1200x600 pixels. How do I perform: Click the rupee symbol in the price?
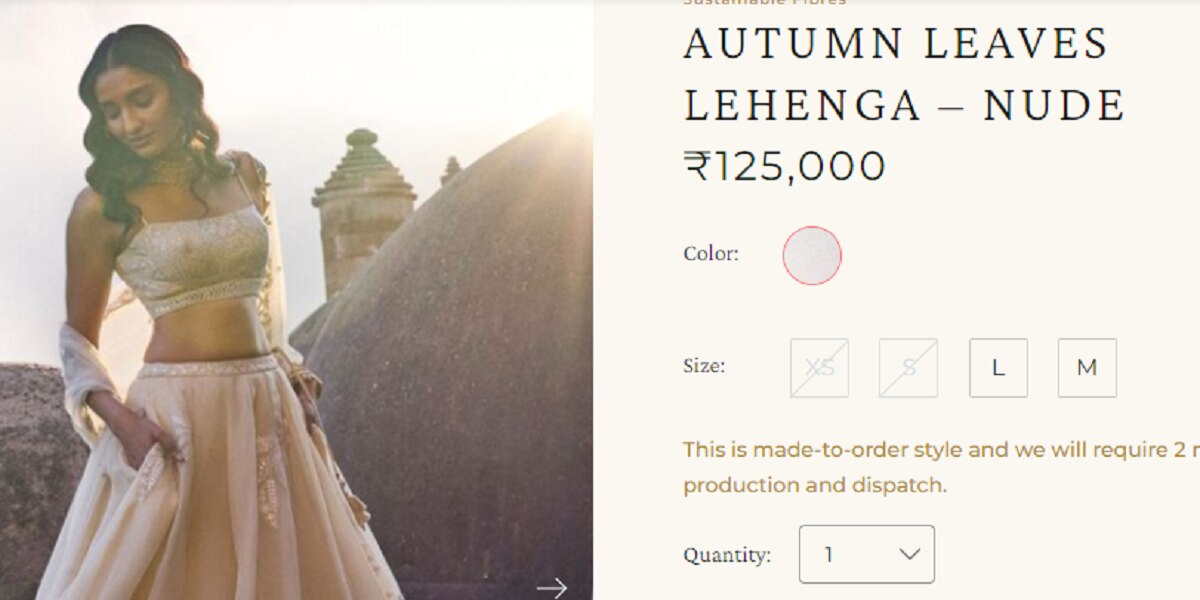pyautogui.click(x=696, y=166)
